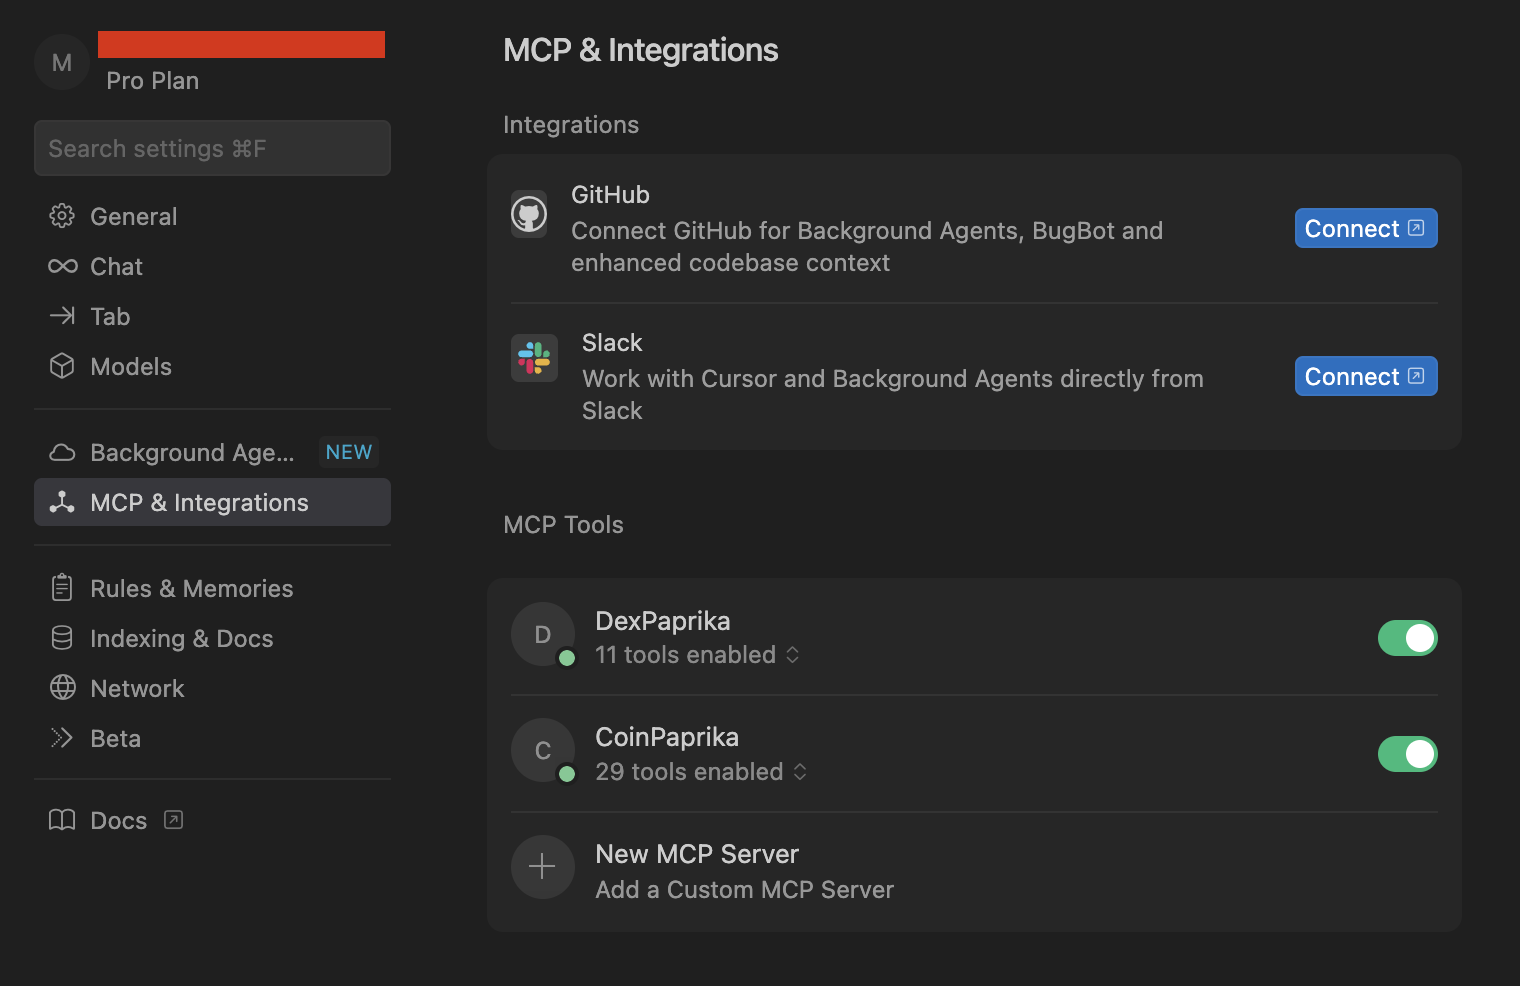Open Network settings section

pos(212,688)
